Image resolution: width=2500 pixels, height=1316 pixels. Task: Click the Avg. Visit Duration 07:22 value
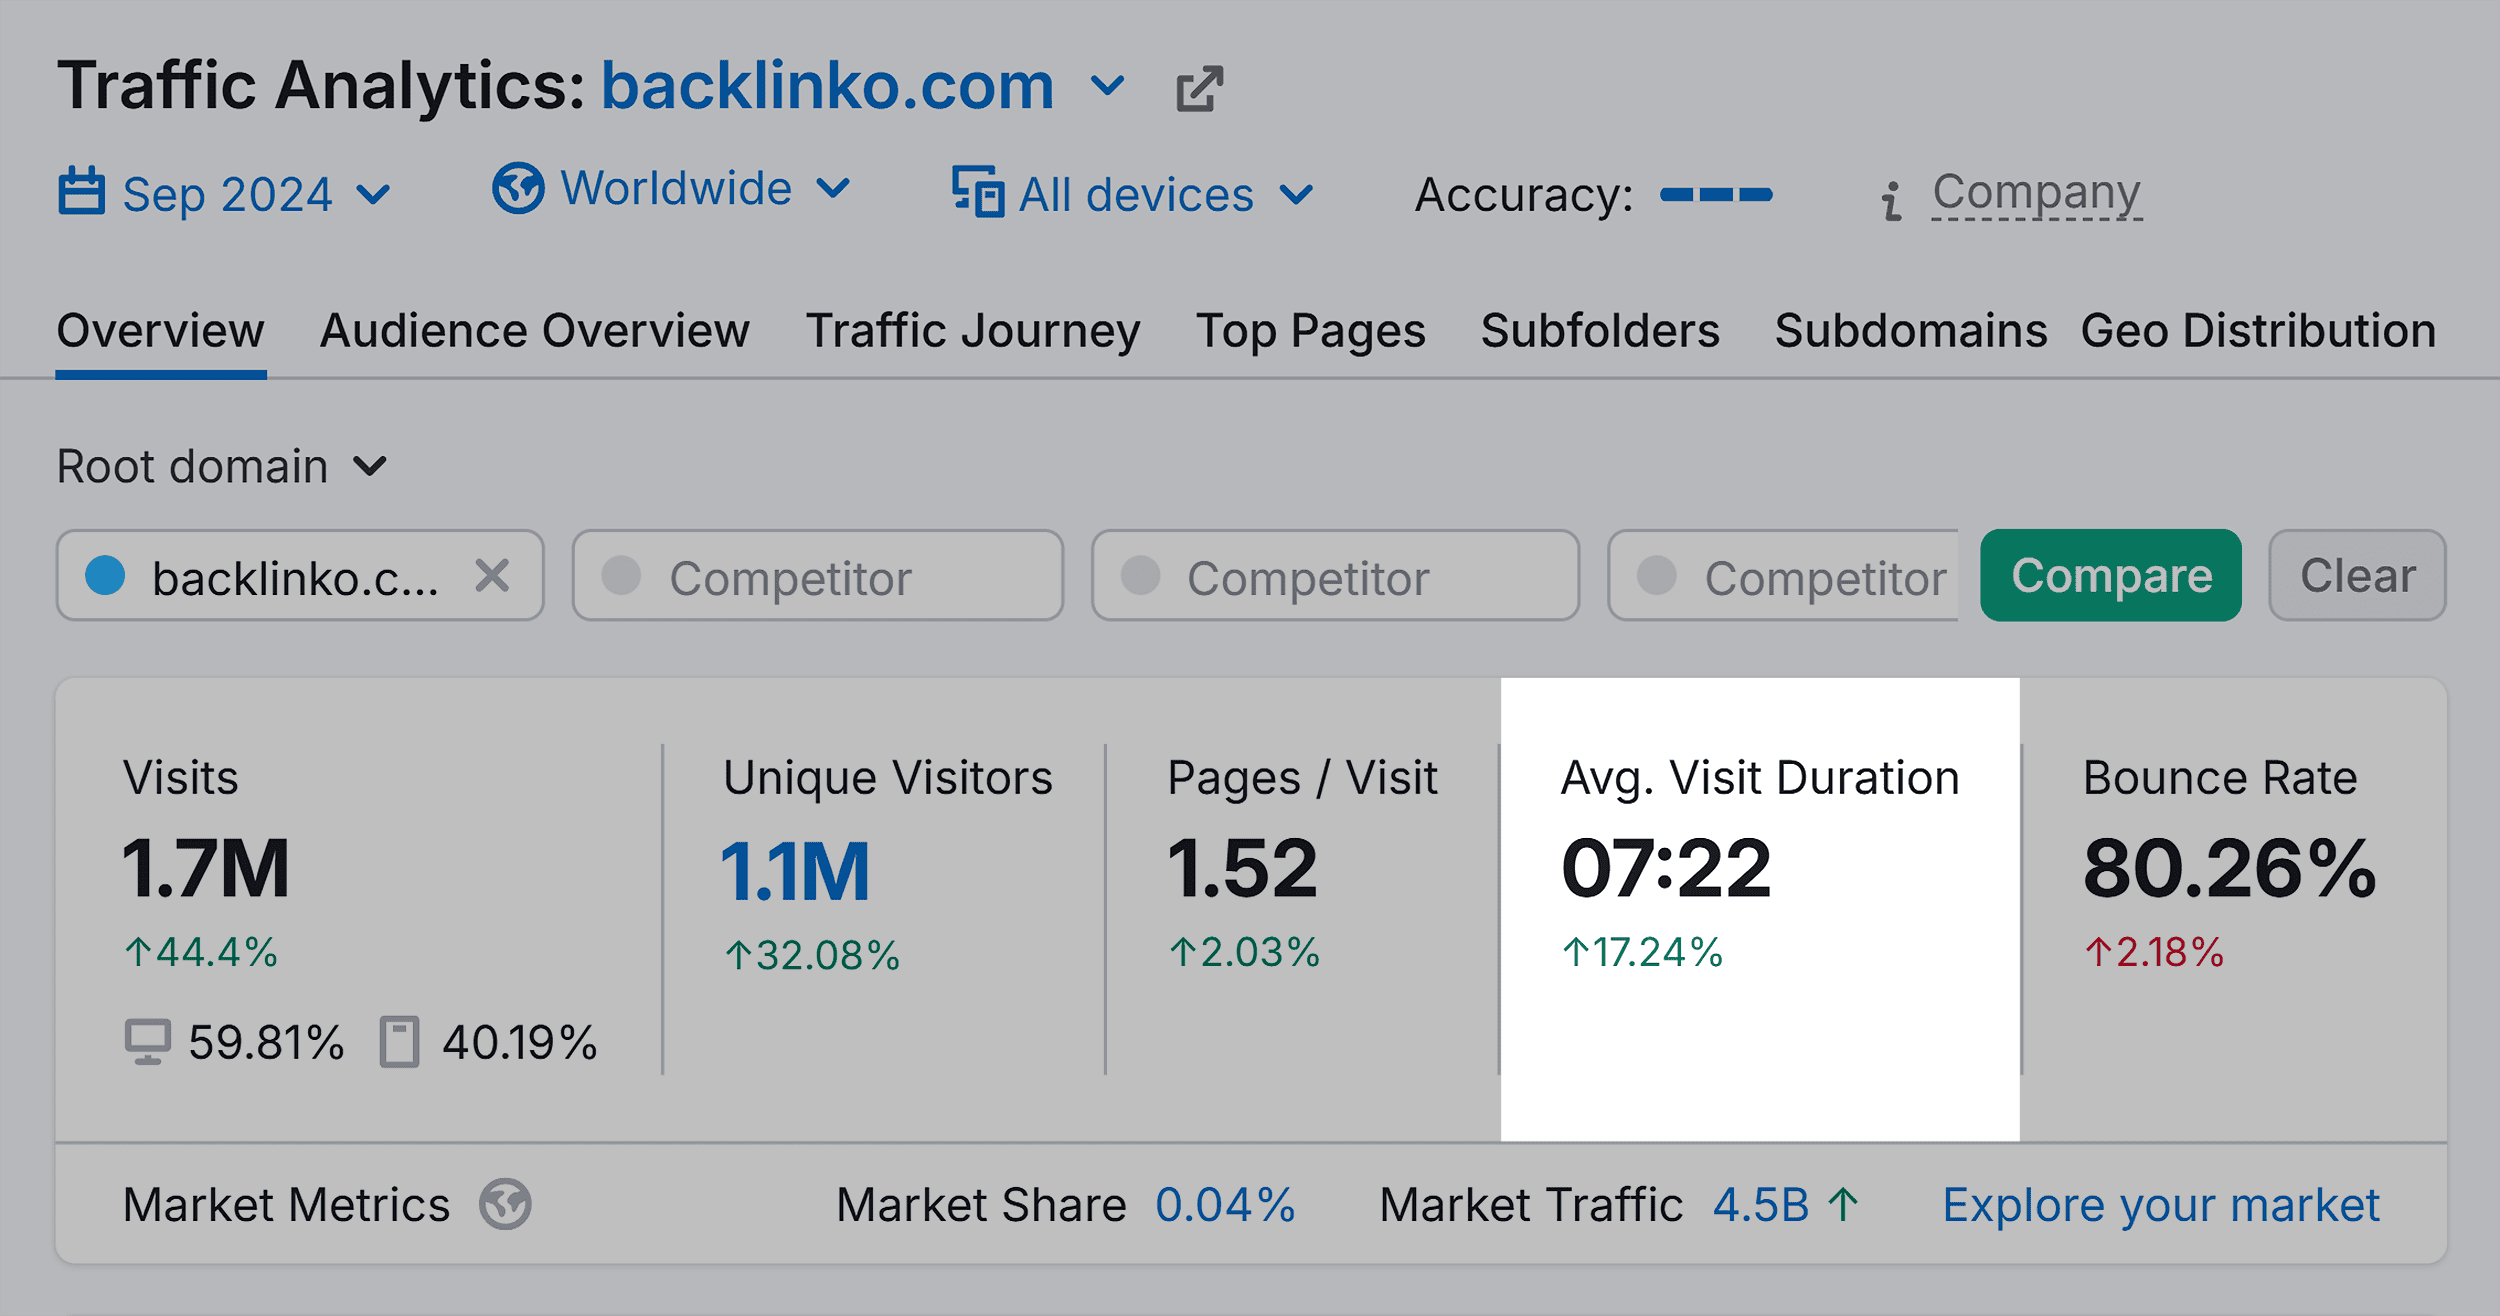tap(1666, 868)
